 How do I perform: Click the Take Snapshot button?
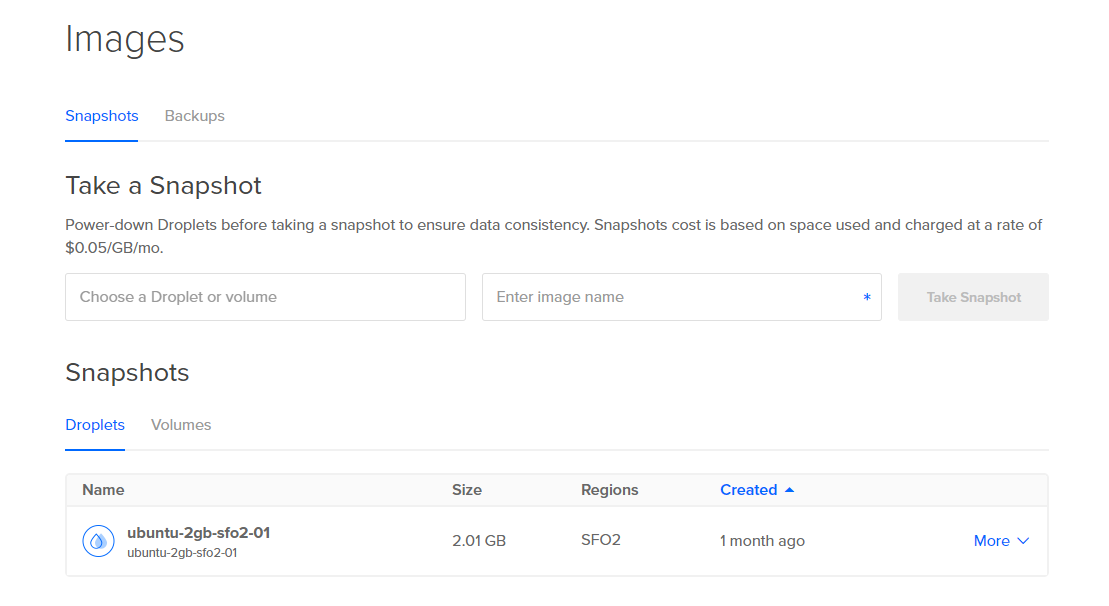click(x=973, y=297)
